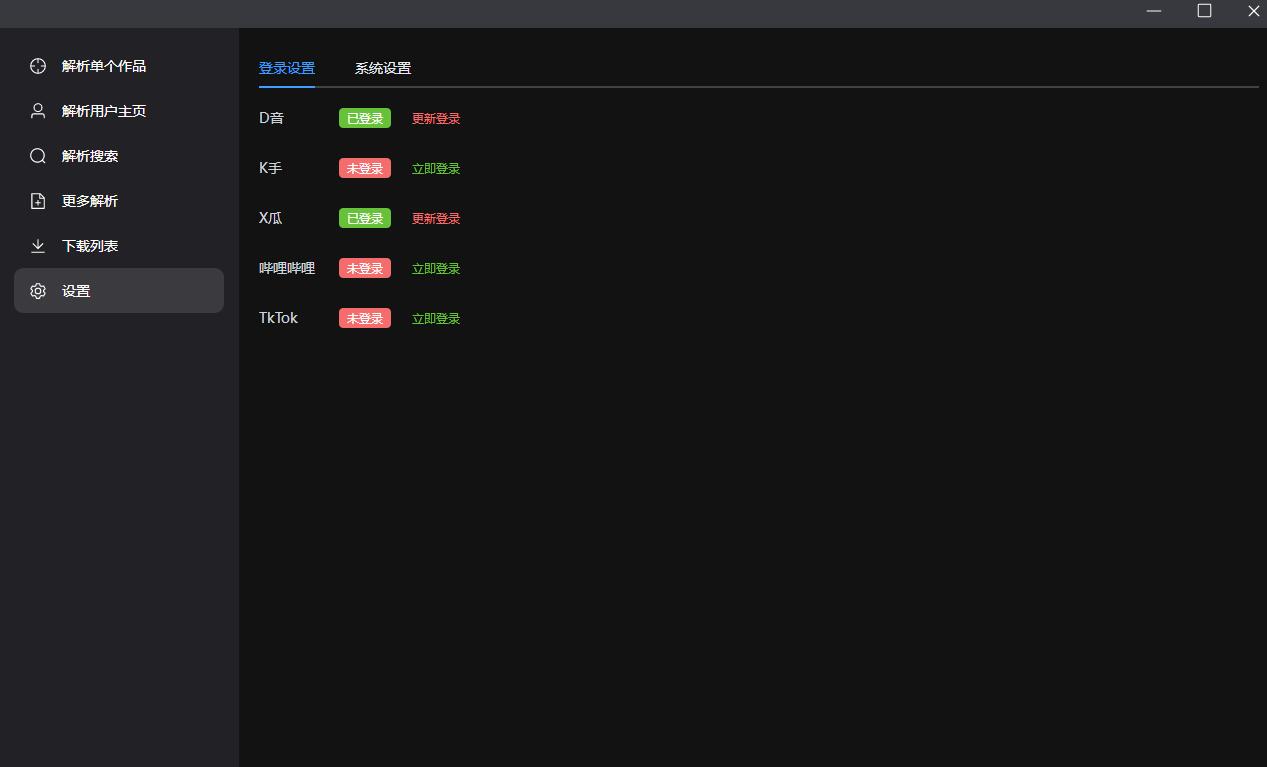Select the 设置 sidebar entry

(119, 291)
